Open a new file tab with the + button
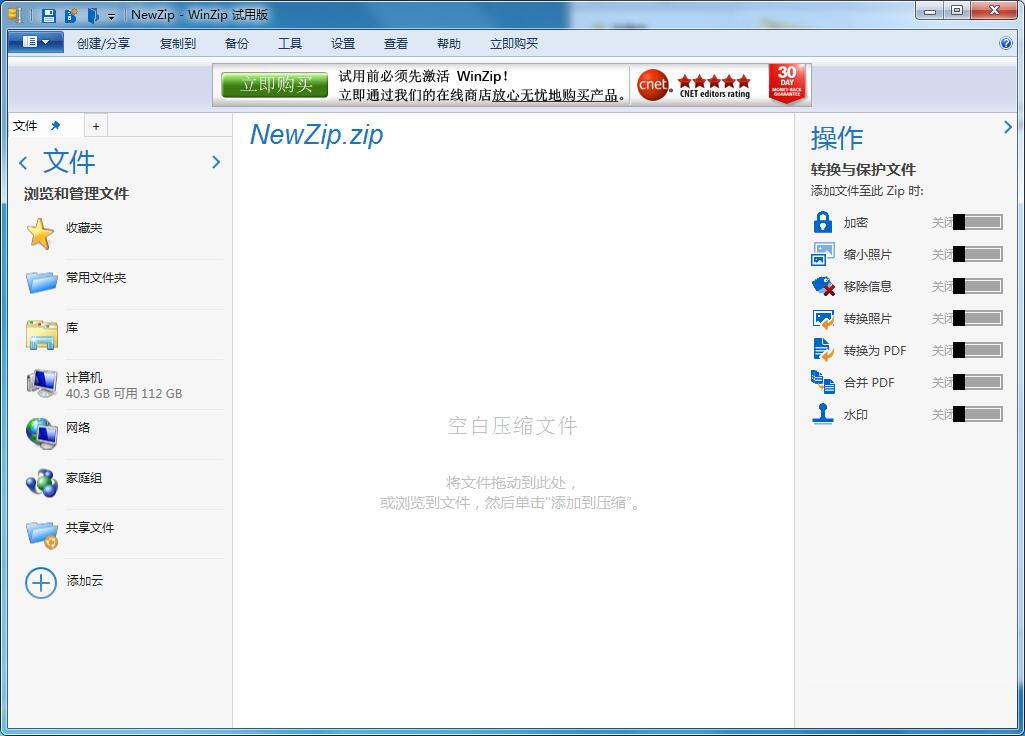This screenshot has height=736, width=1025. [95, 125]
